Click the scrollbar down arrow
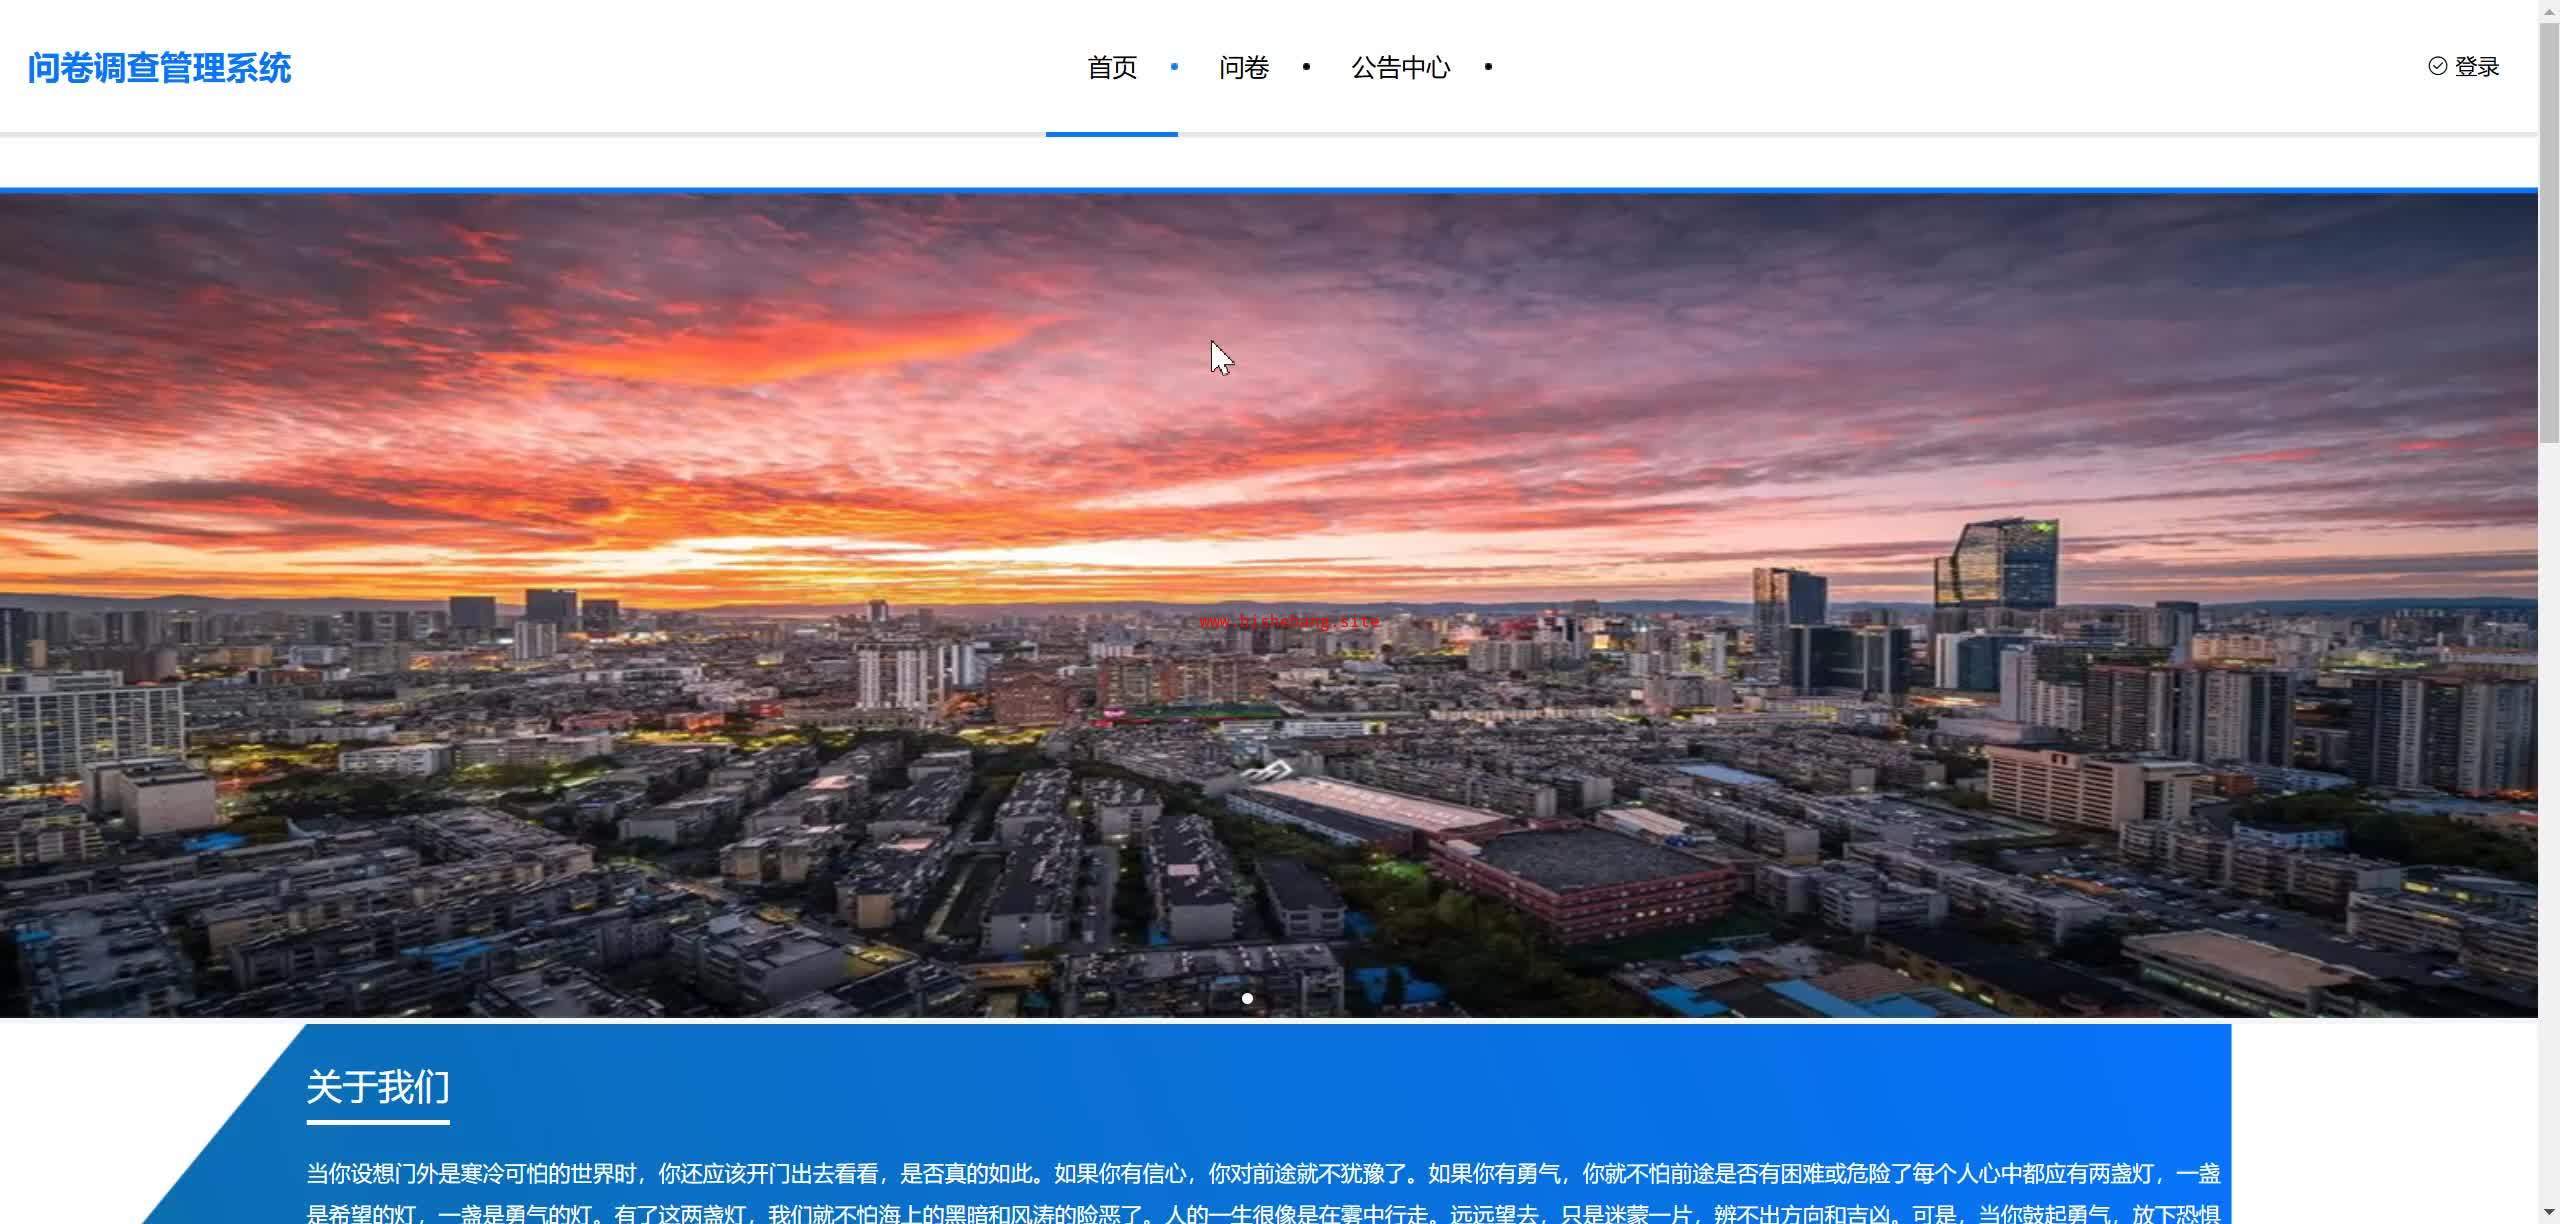 pyautogui.click(x=2549, y=1213)
